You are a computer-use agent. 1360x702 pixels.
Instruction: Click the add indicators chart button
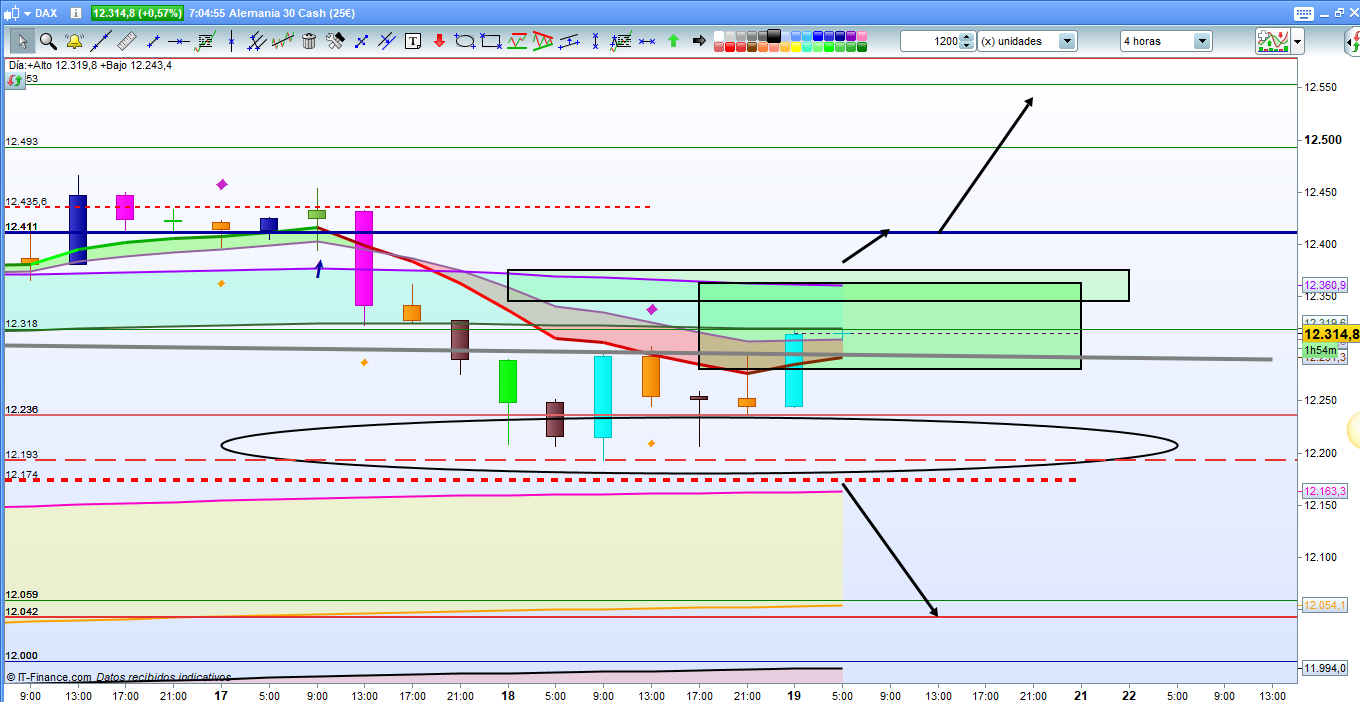(x=1272, y=41)
